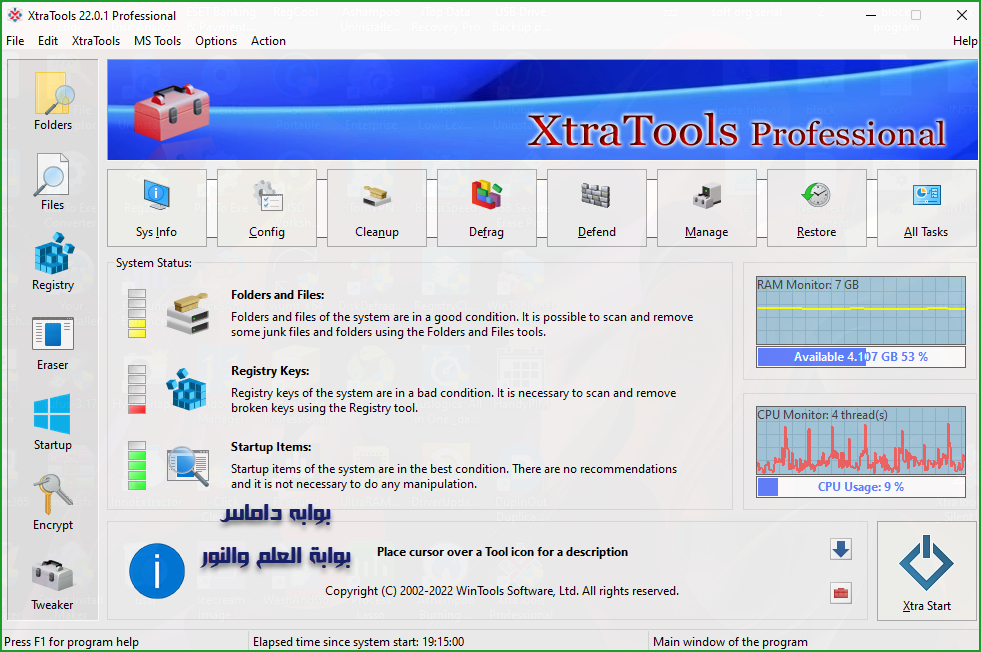This screenshot has width=981, height=652.
Task: Select the Cleanup category
Action: (x=377, y=208)
